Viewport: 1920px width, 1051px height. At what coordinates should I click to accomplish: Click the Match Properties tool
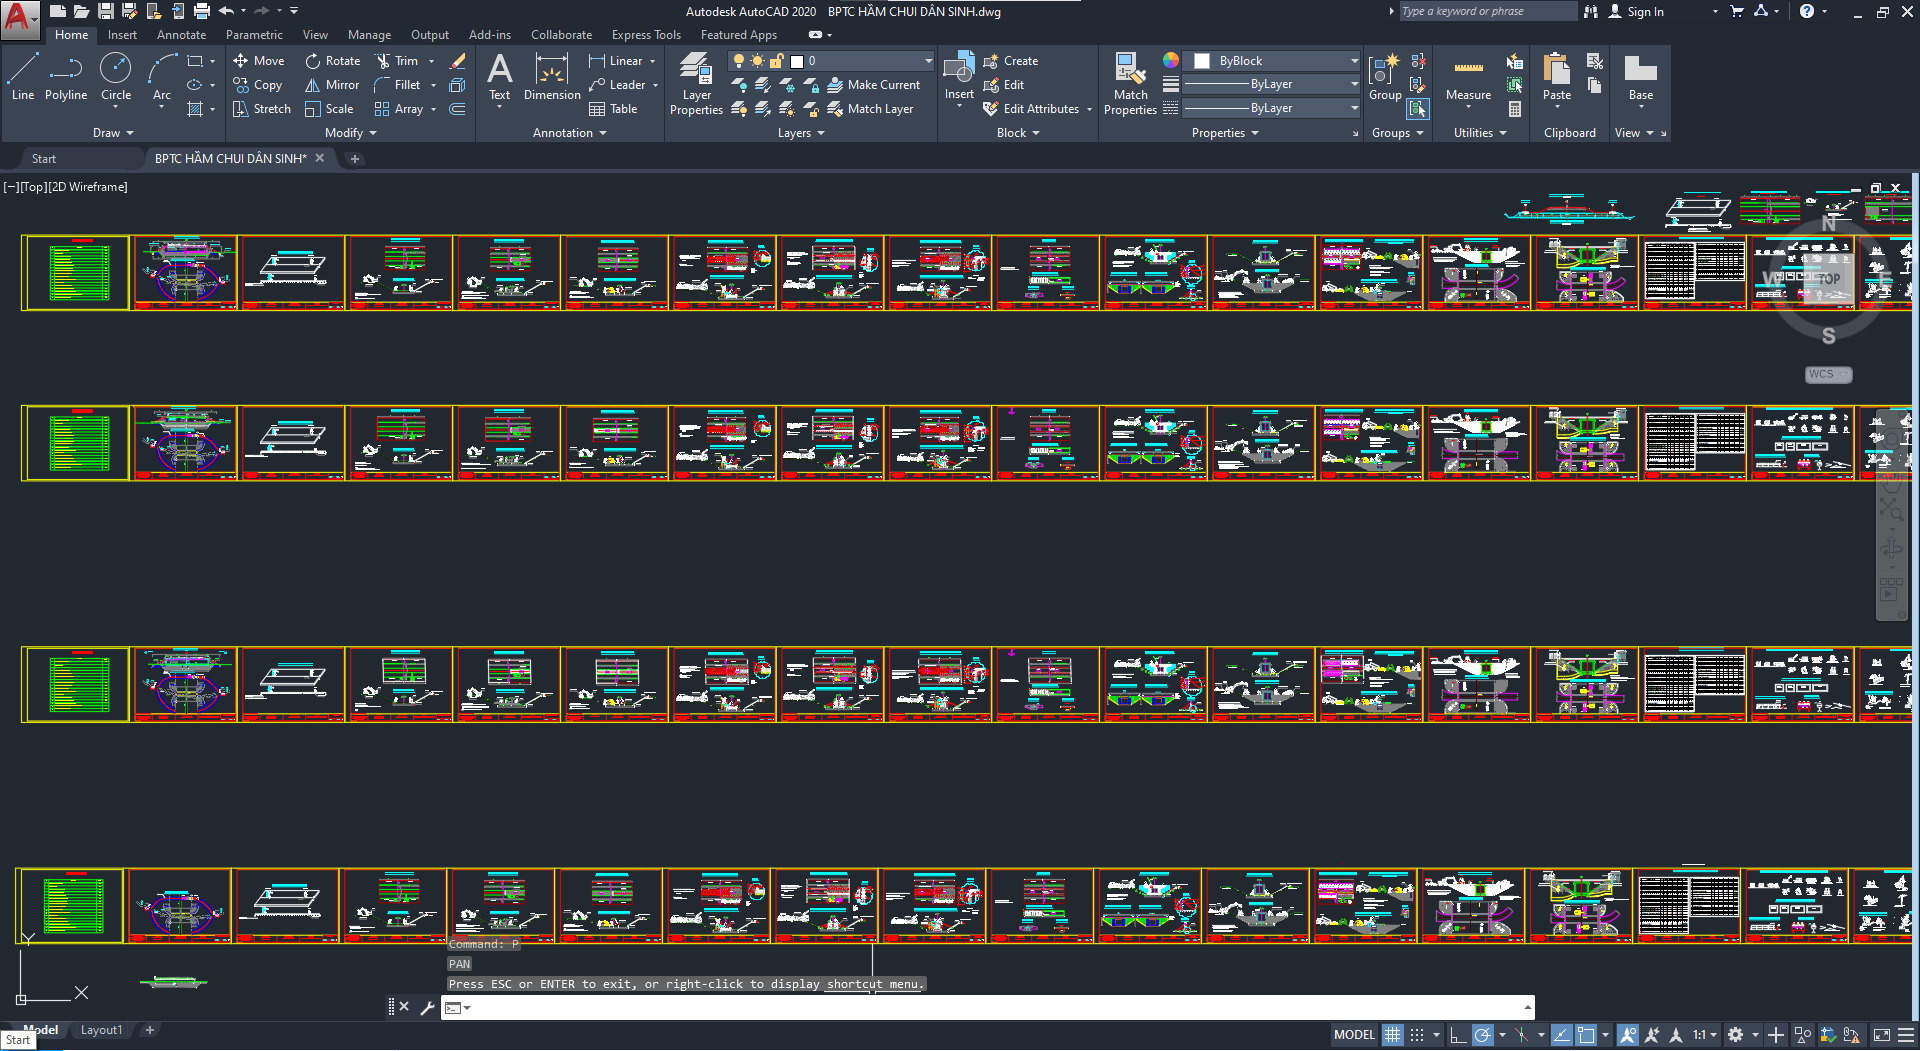[x=1130, y=85]
